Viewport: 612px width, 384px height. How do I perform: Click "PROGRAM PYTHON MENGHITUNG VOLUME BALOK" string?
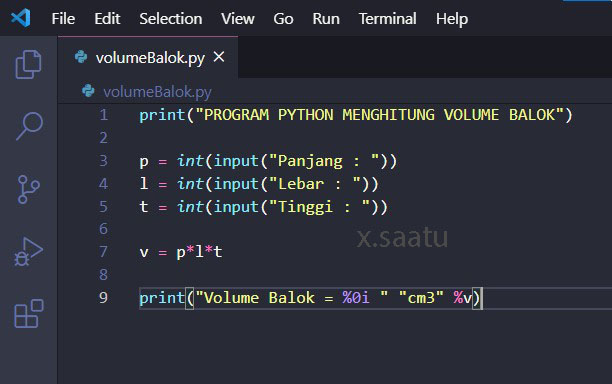click(x=379, y=115)
